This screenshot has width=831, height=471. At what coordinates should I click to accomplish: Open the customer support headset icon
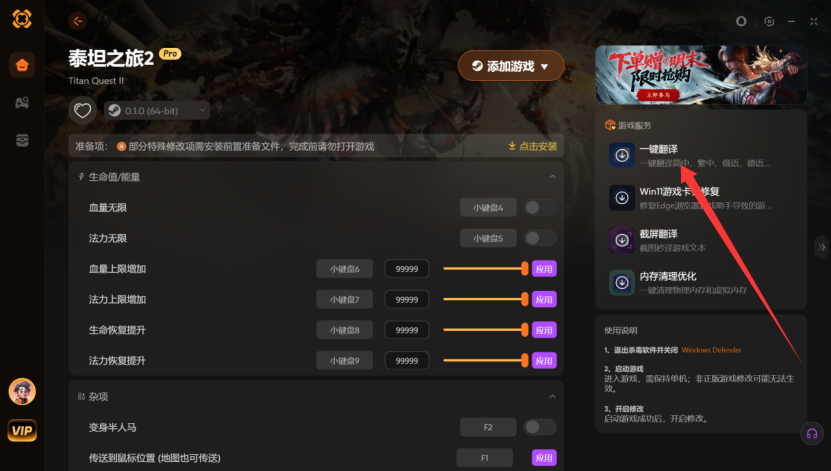811,434
